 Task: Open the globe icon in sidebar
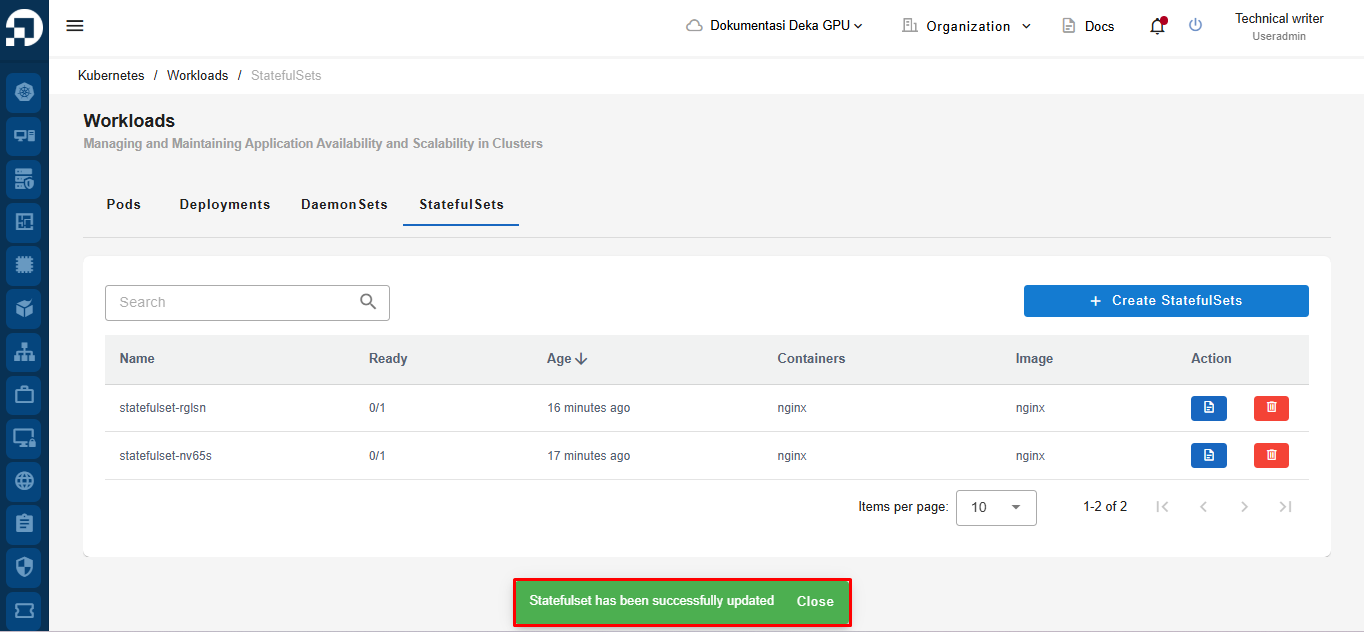coord(24,481)
